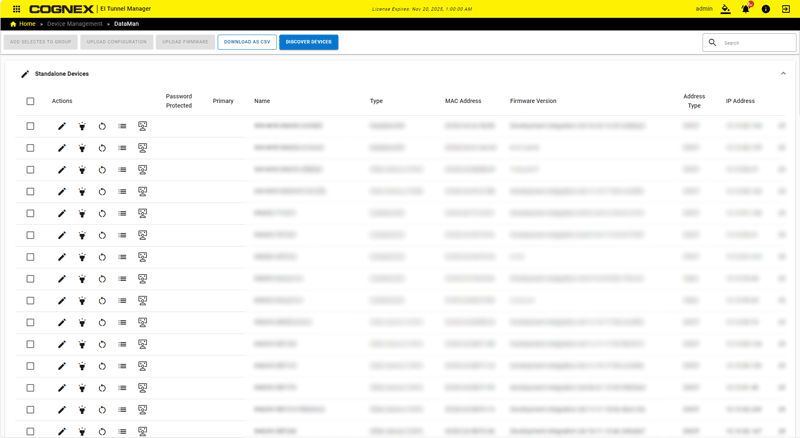Open the apps grid menu icon
800x438 pixels.
17,9
